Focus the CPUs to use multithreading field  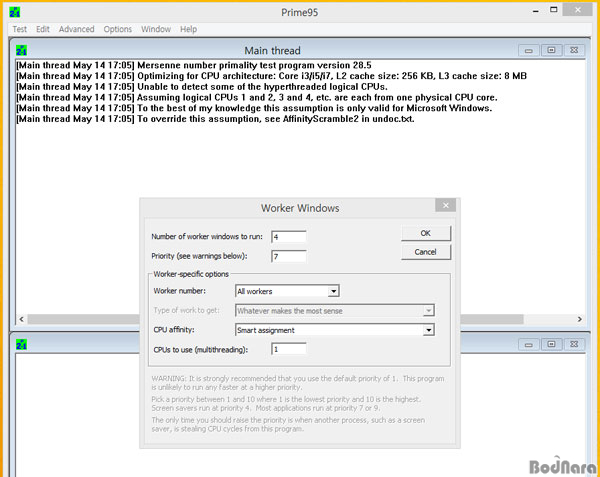pyautogui.click(x=289, y=349)
